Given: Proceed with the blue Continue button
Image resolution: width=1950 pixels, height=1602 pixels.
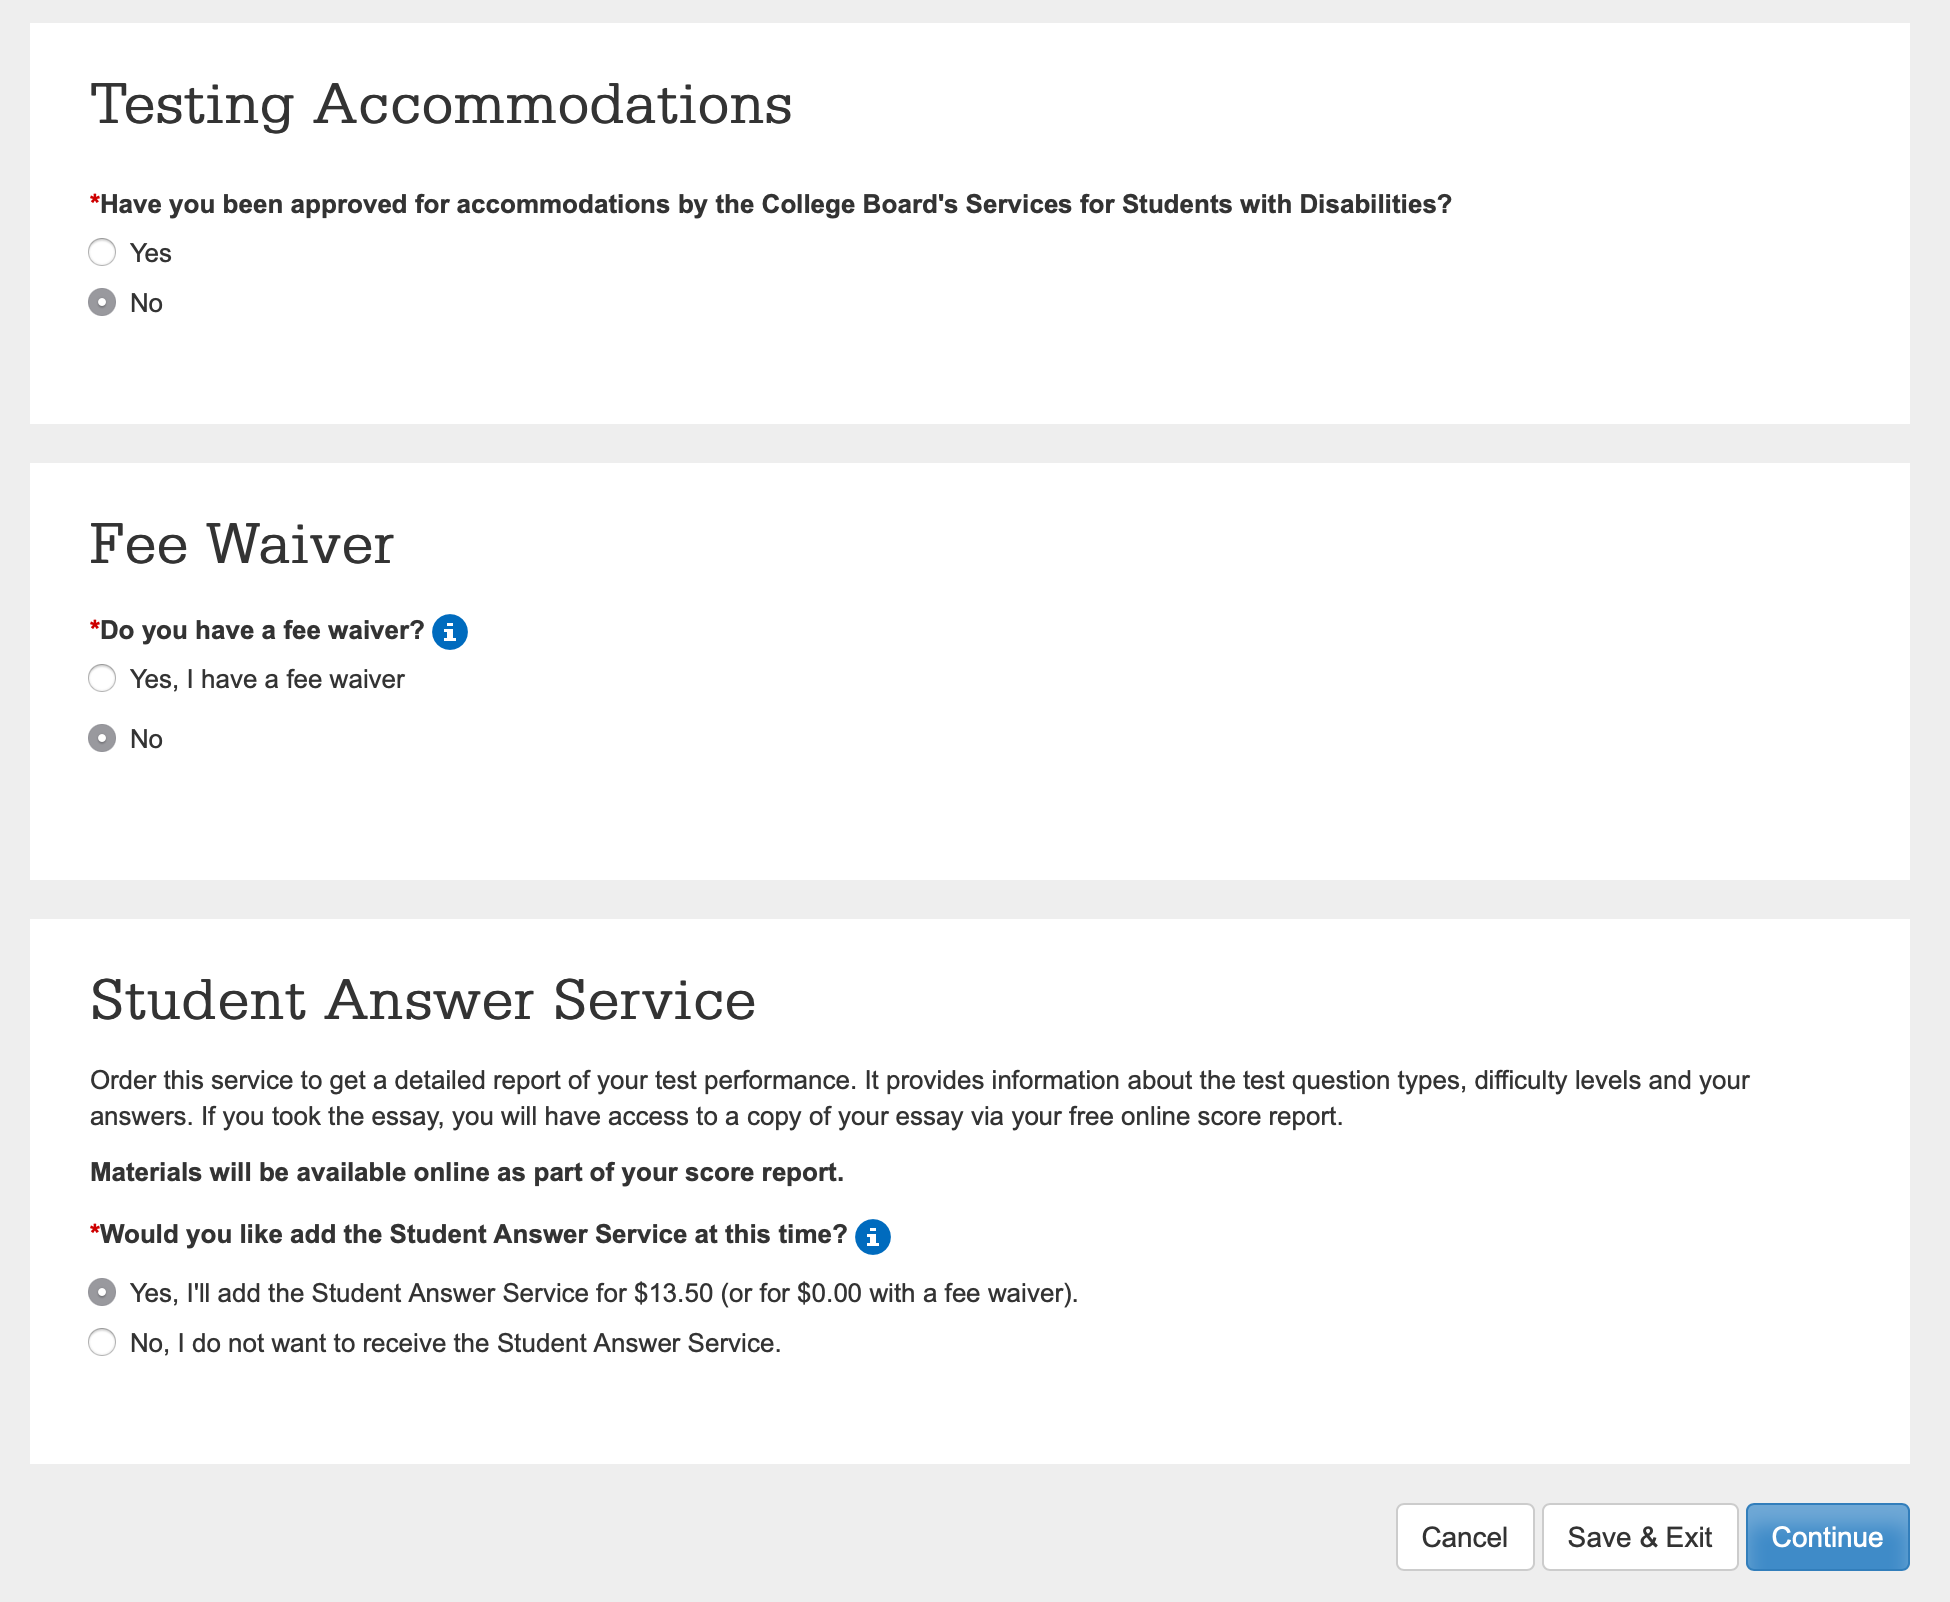Looking at the screenshot, I should click(x=1827, y=1537).
